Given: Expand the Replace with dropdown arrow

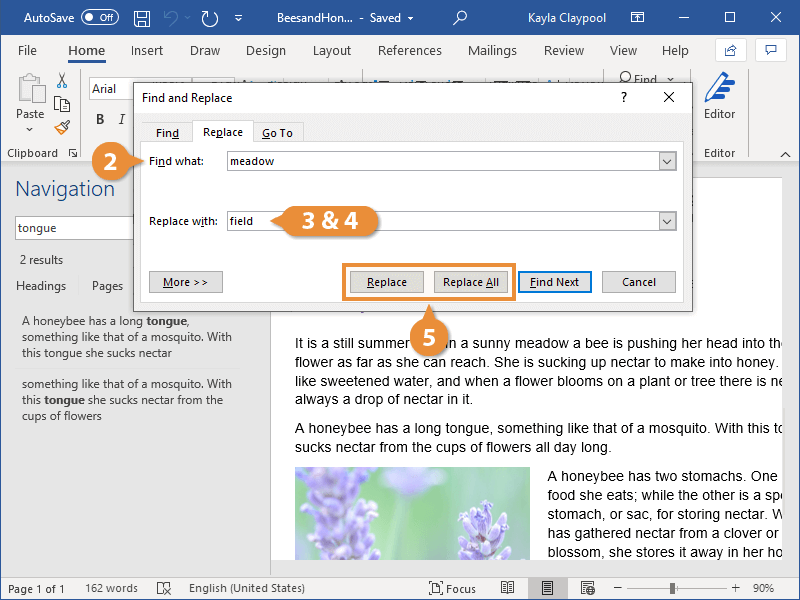Looking at the screenshot, I should [x=667, y=221].
